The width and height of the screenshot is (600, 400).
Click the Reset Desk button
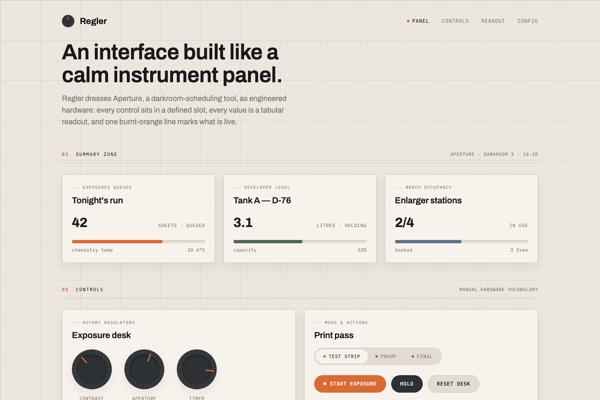[453, 384]
